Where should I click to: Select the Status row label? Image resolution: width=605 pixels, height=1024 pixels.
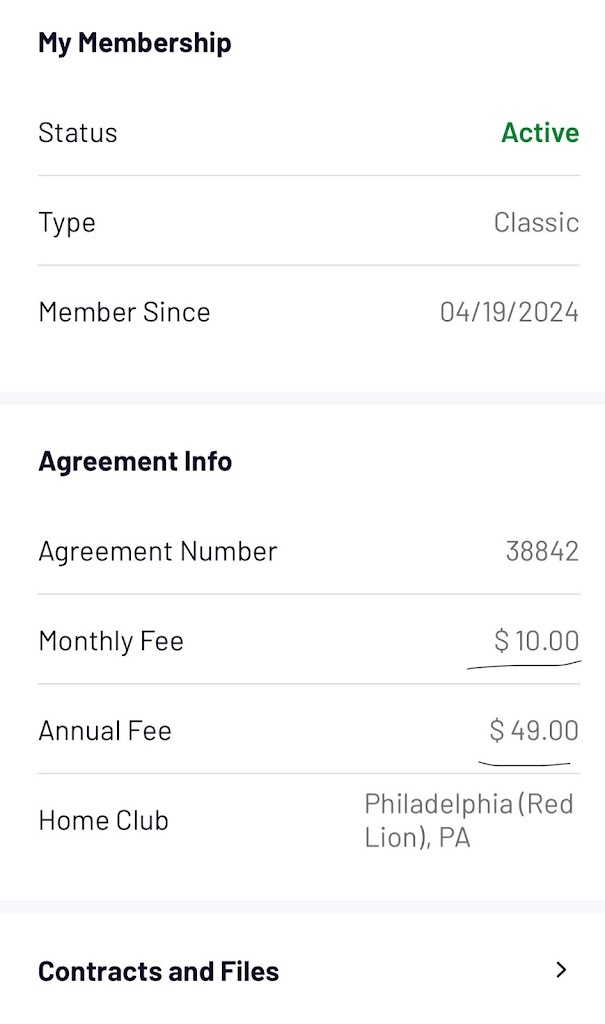point(78,133)
